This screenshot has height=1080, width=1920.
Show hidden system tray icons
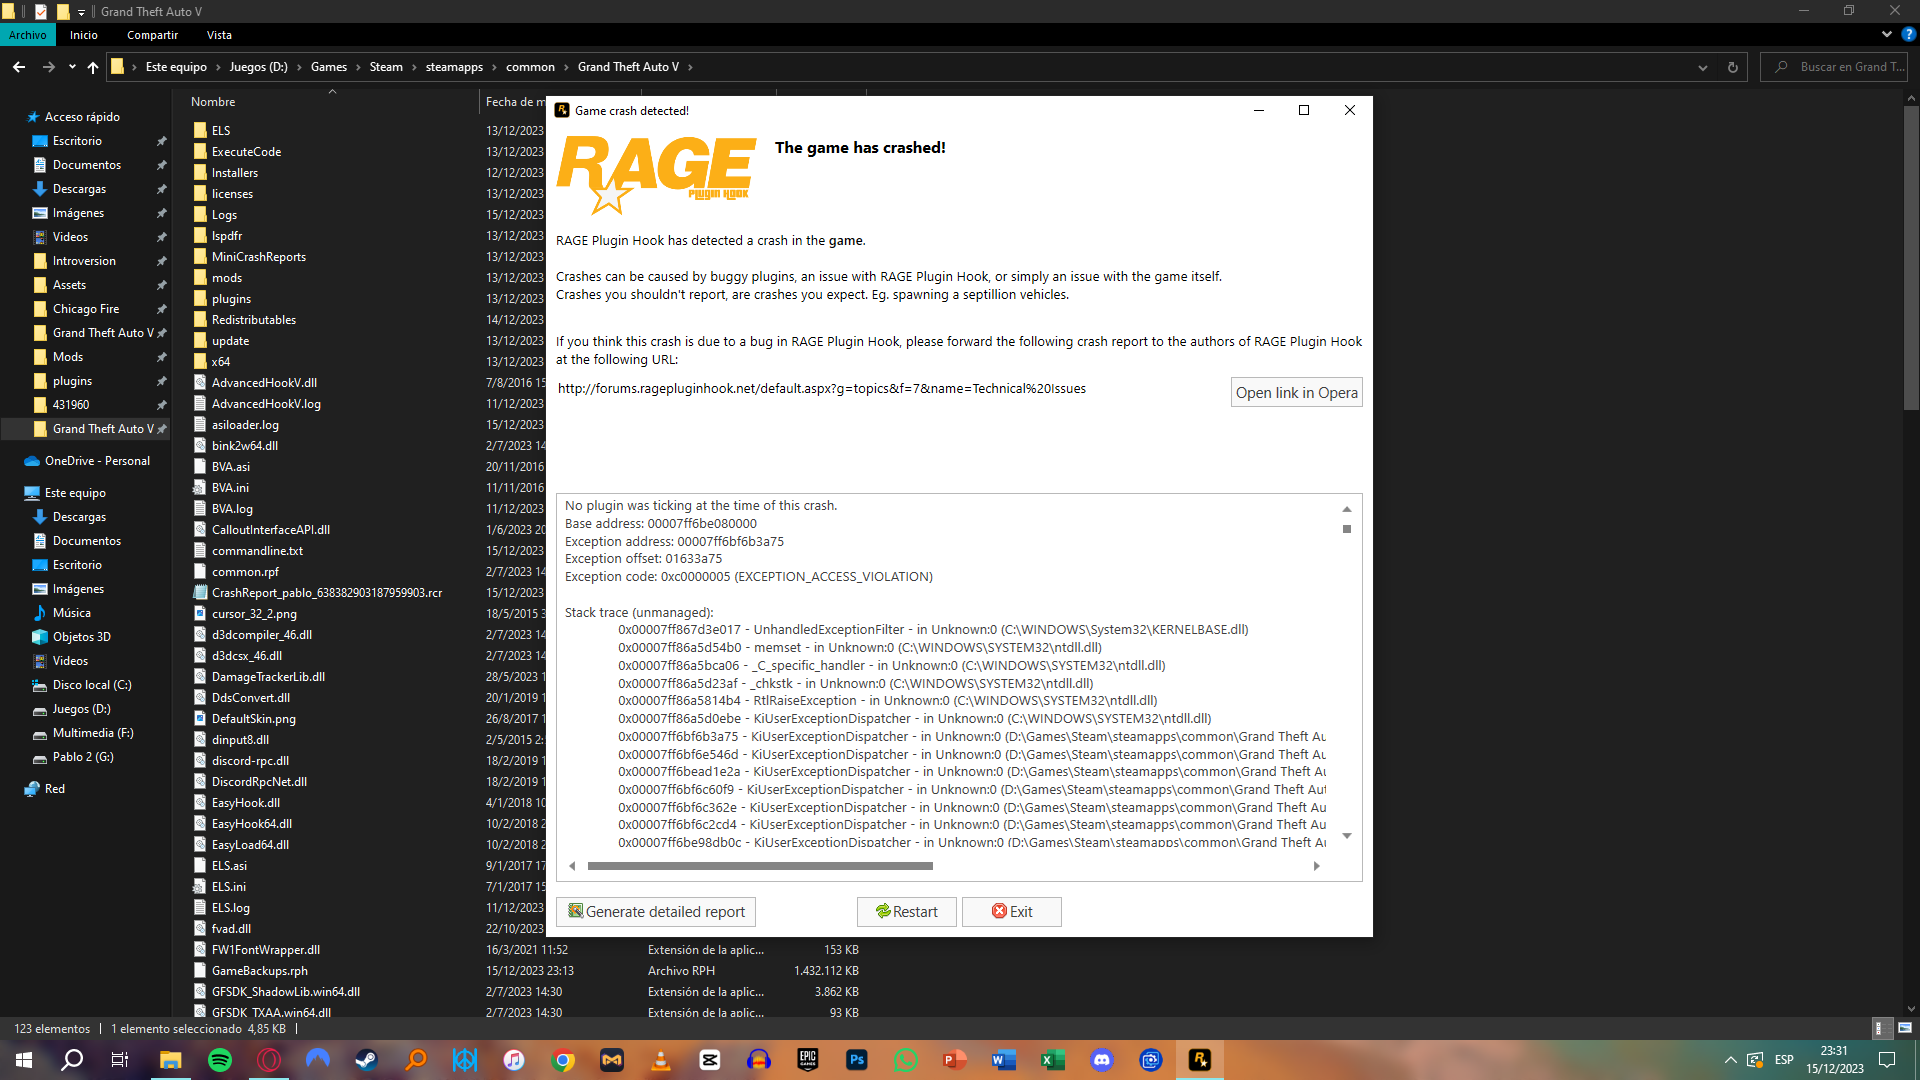pos(1730,1060)
